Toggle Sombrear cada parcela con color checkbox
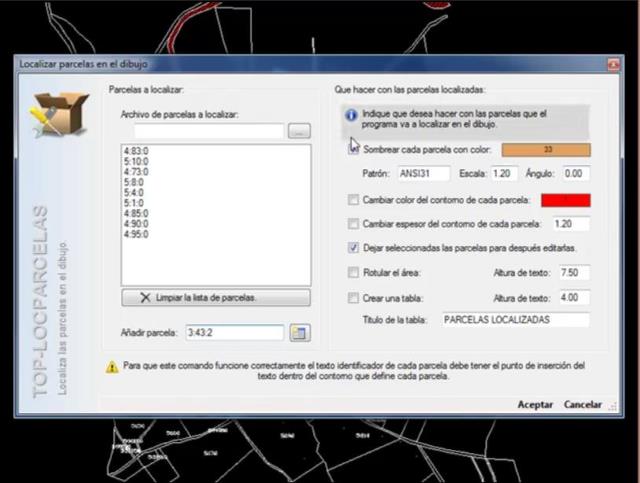Image resolution: width=640 pixels, height=483 pixels. point(353,149)
